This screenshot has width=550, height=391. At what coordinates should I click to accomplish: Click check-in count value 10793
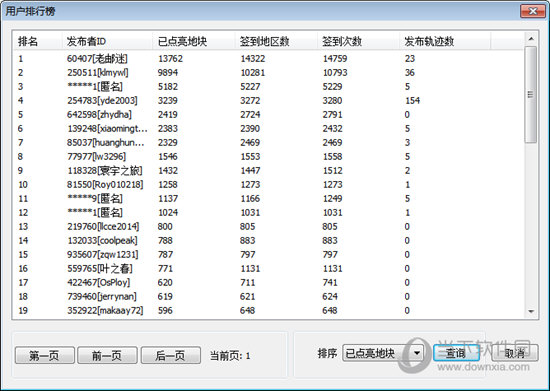click(x=335, y=73)
